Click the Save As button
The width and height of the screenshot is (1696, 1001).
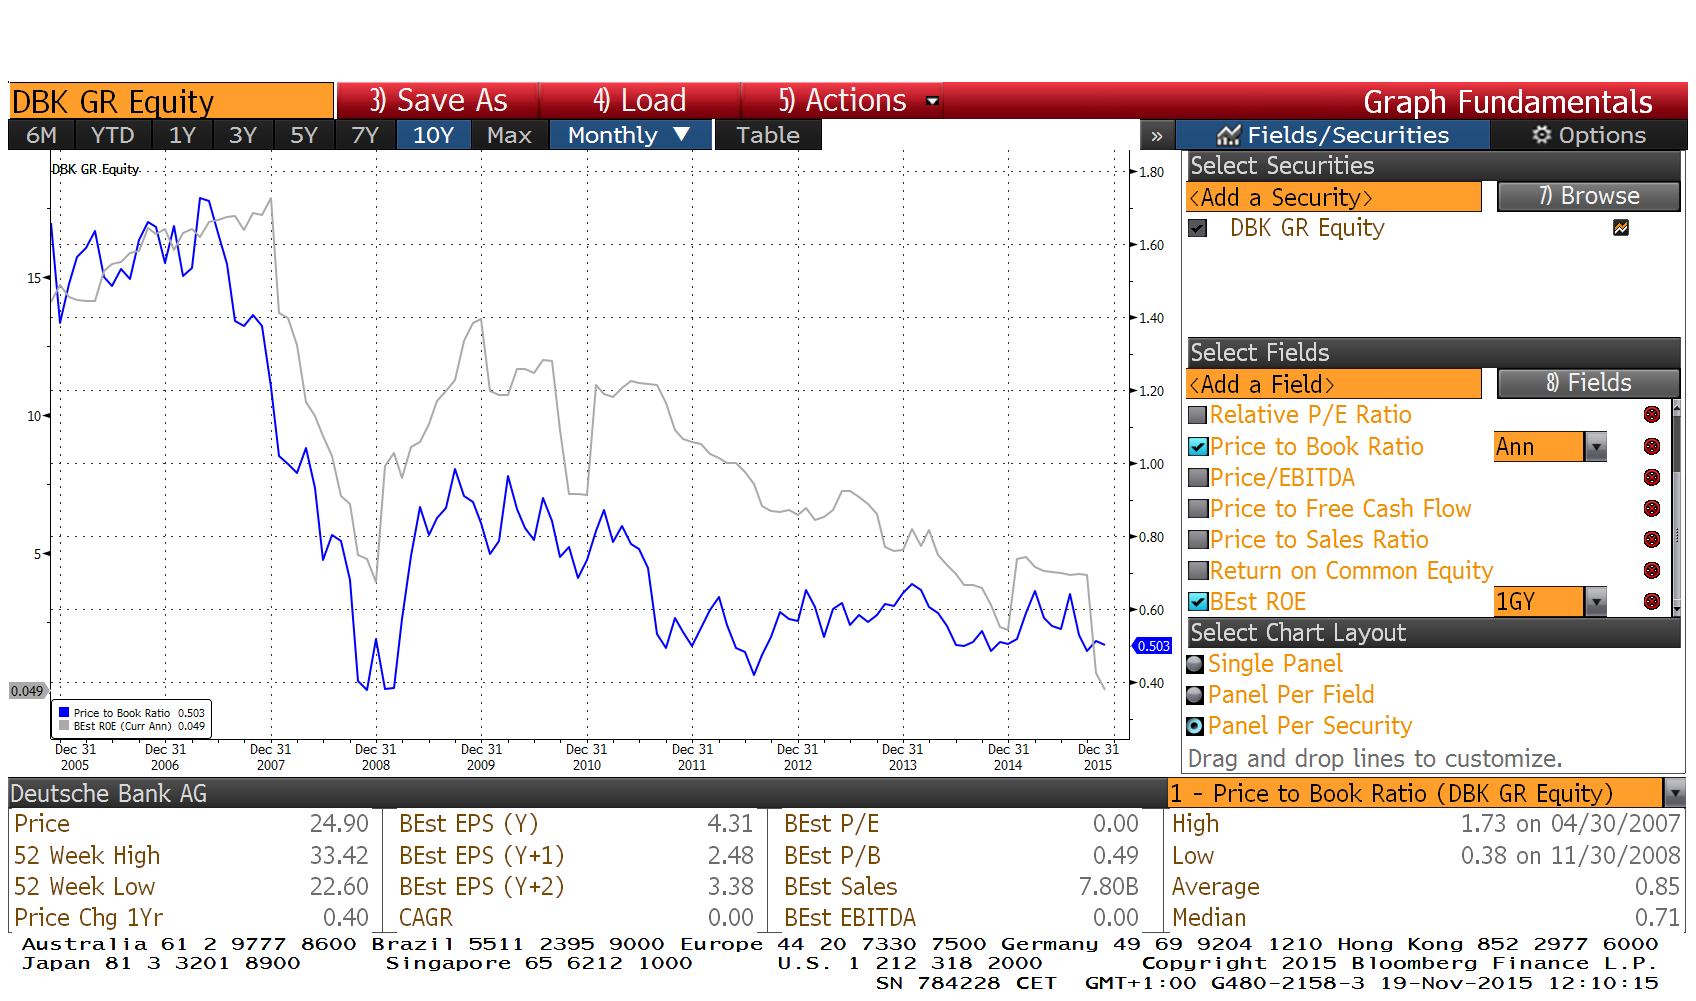438,101
